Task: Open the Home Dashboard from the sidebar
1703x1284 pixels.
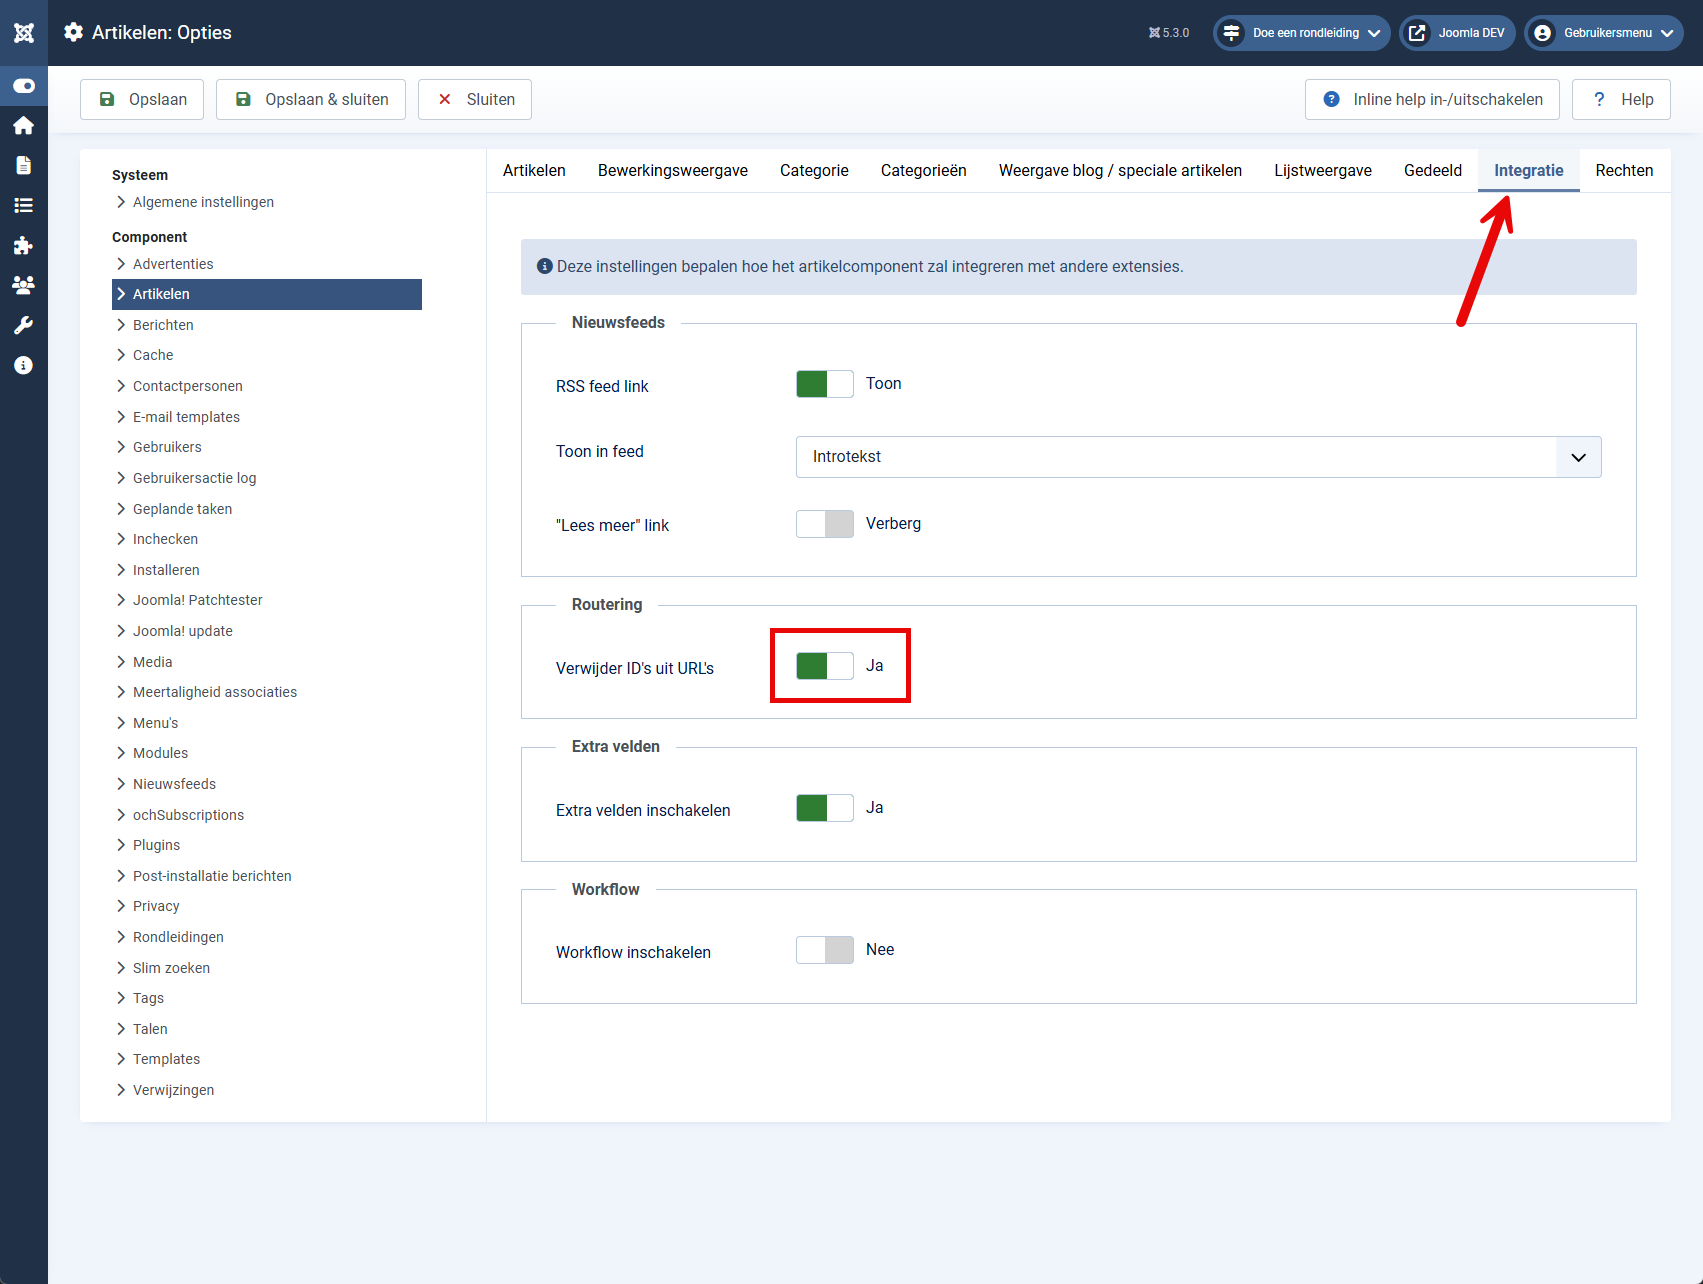Action: click(23, 125)
